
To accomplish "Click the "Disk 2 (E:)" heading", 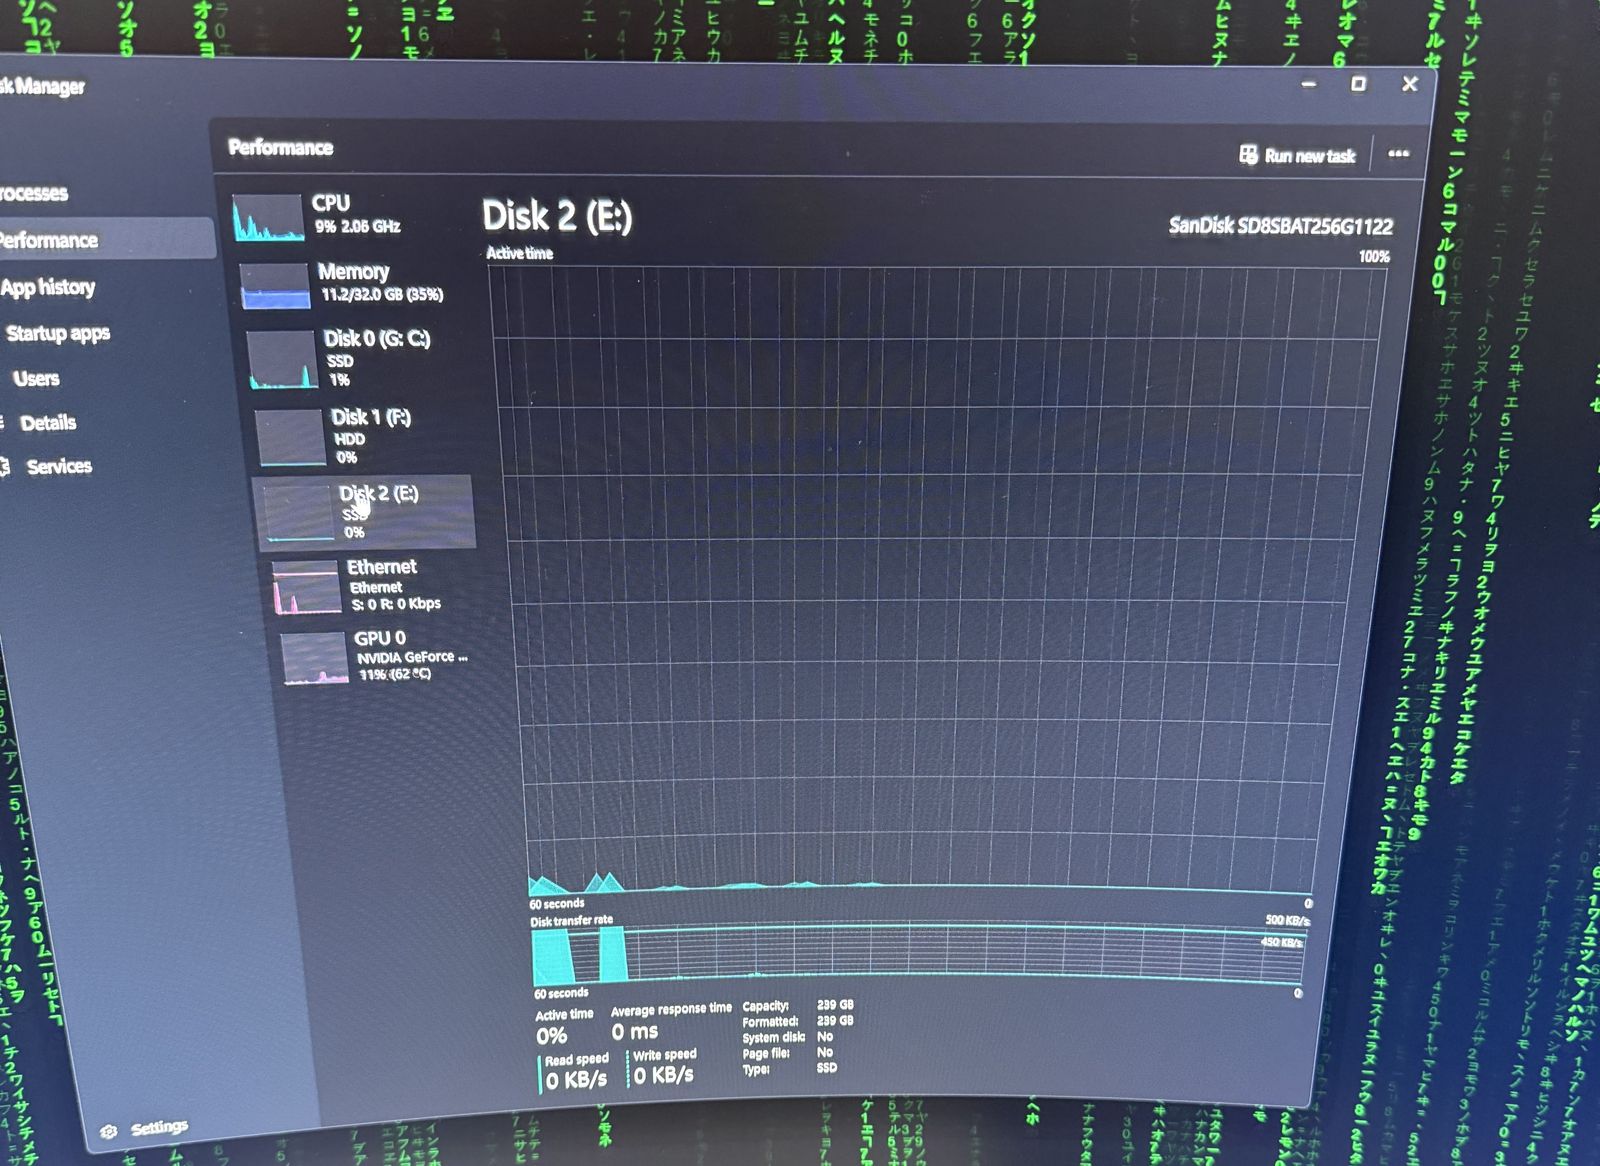I will coord(557,216).
